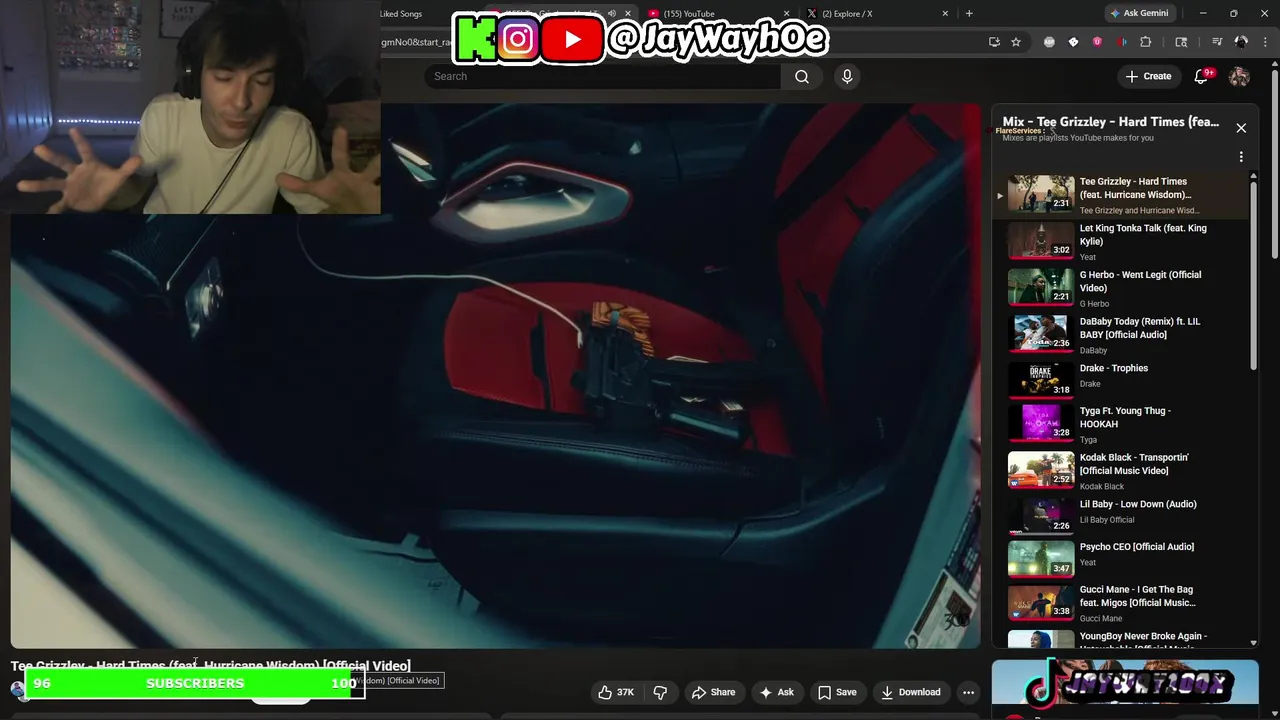Select Gucci Mane - I Get The Bag
This screenshot has height=720, width=1280.
(x=1120, y=603)
